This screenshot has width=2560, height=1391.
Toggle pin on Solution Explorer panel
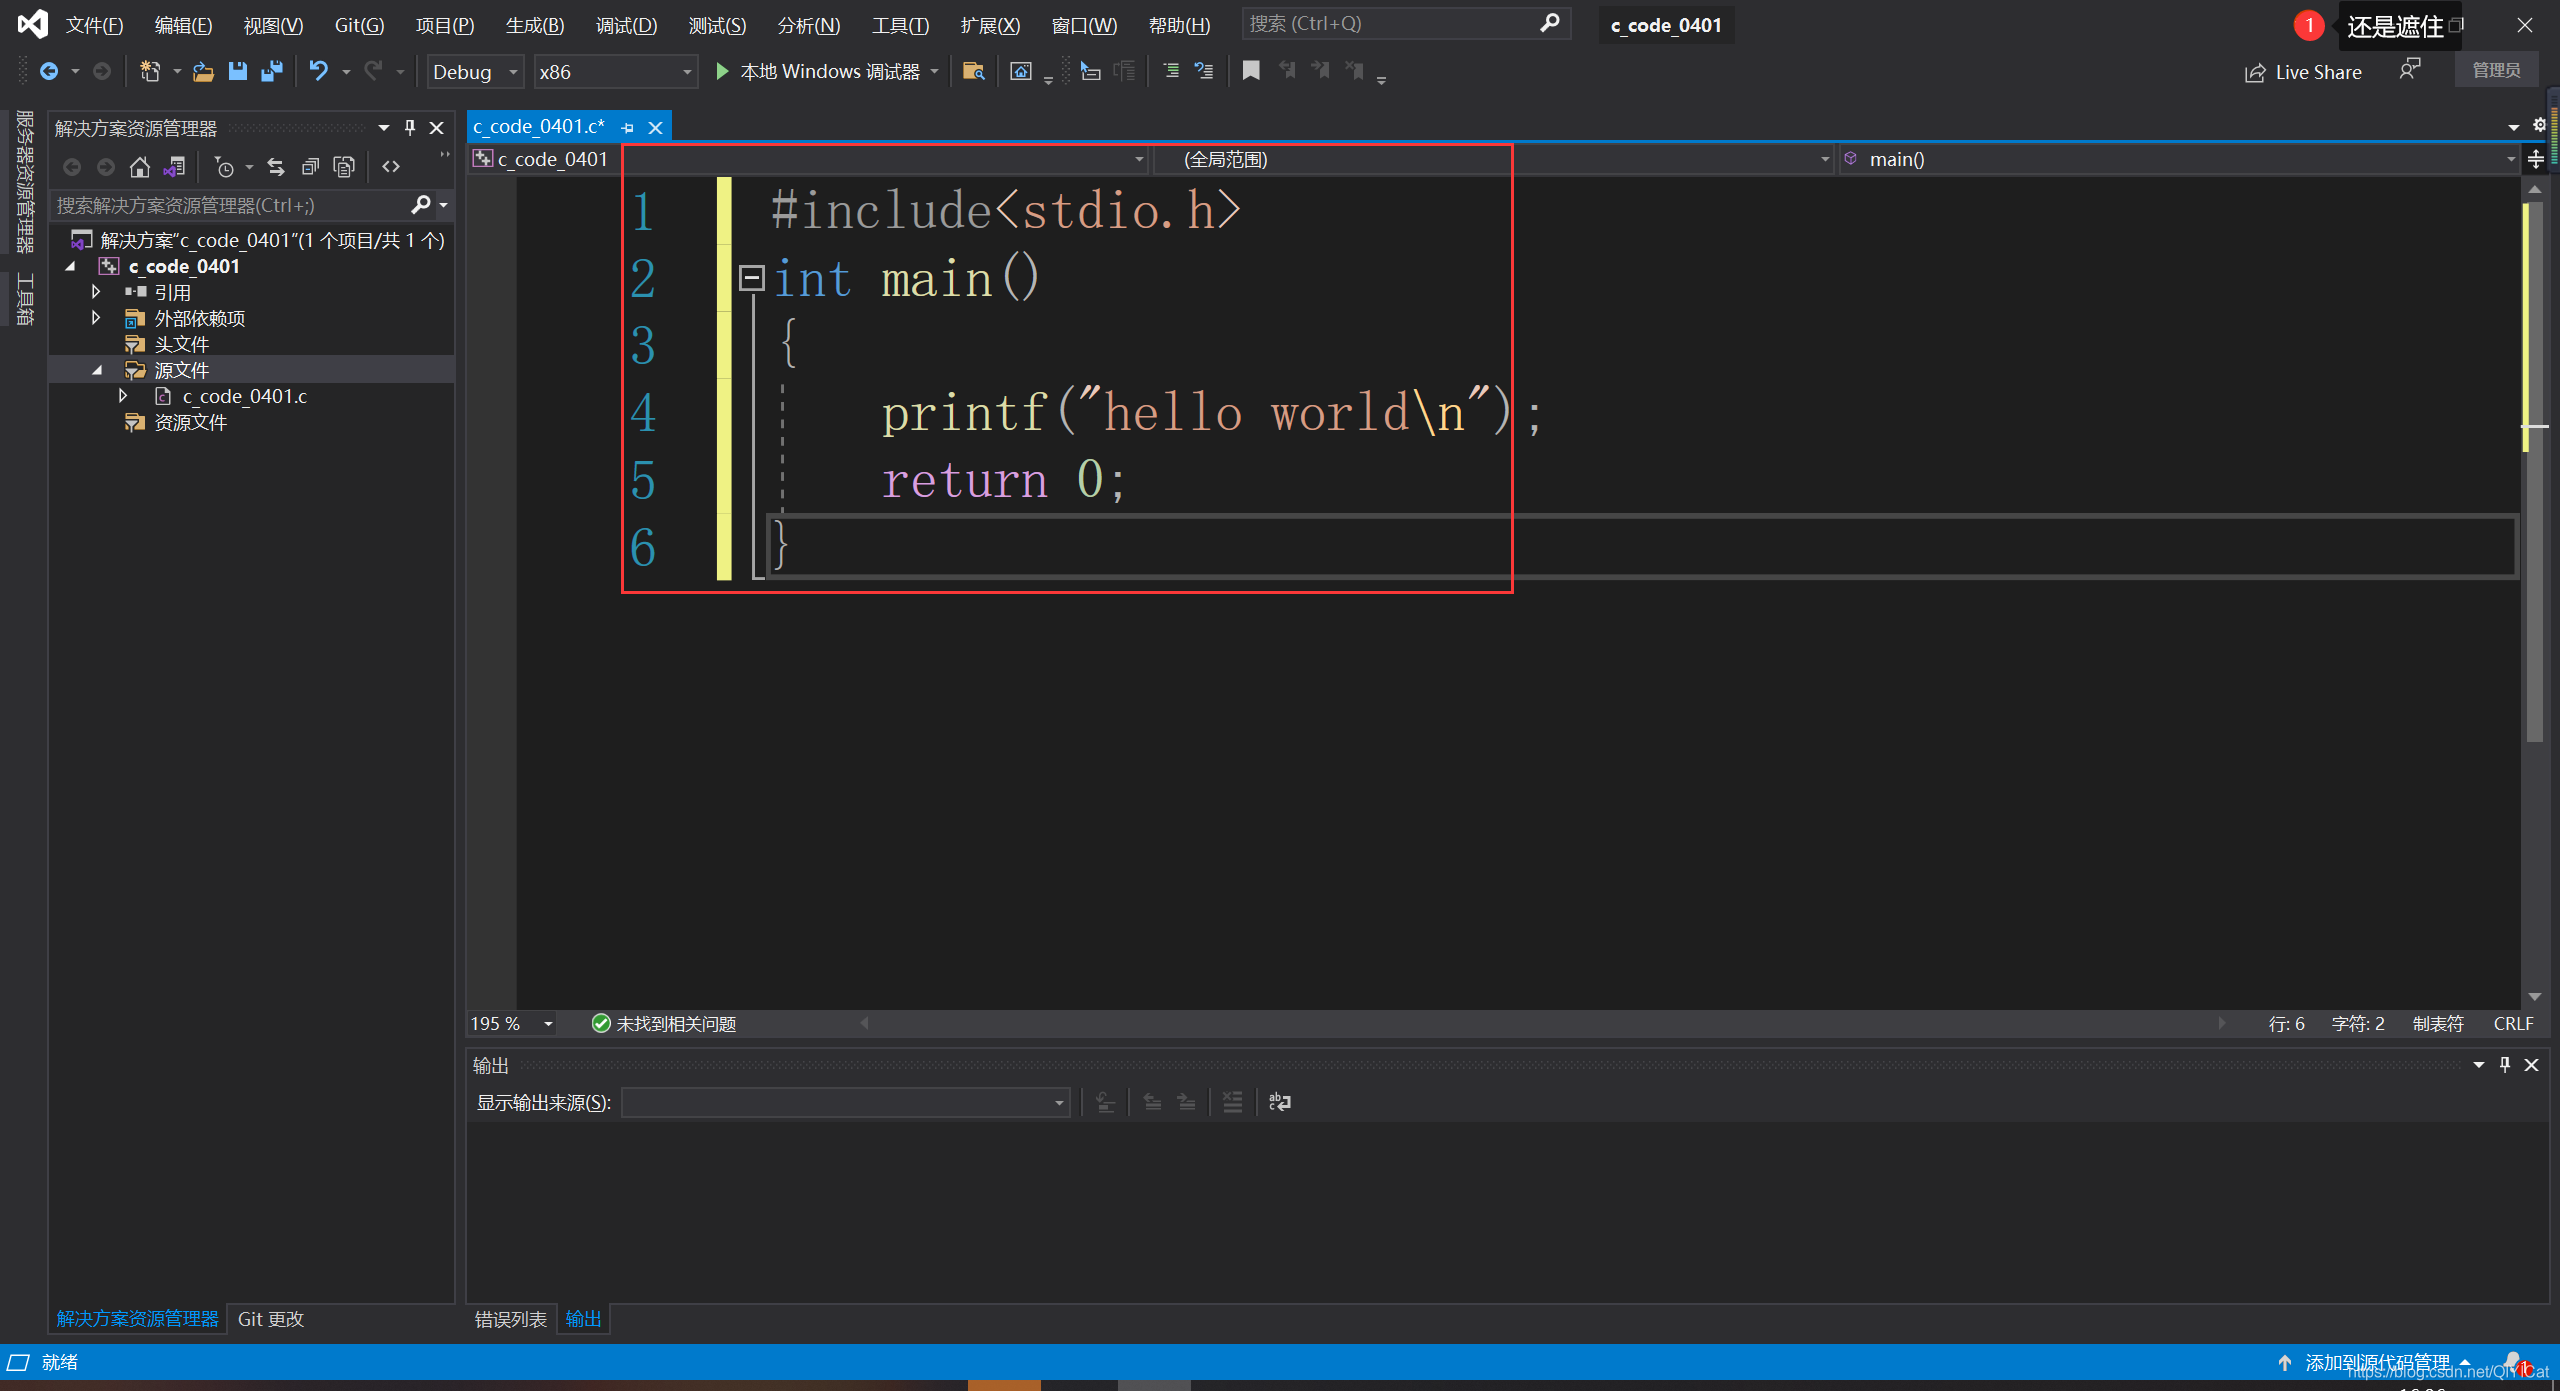coord(409,128)
